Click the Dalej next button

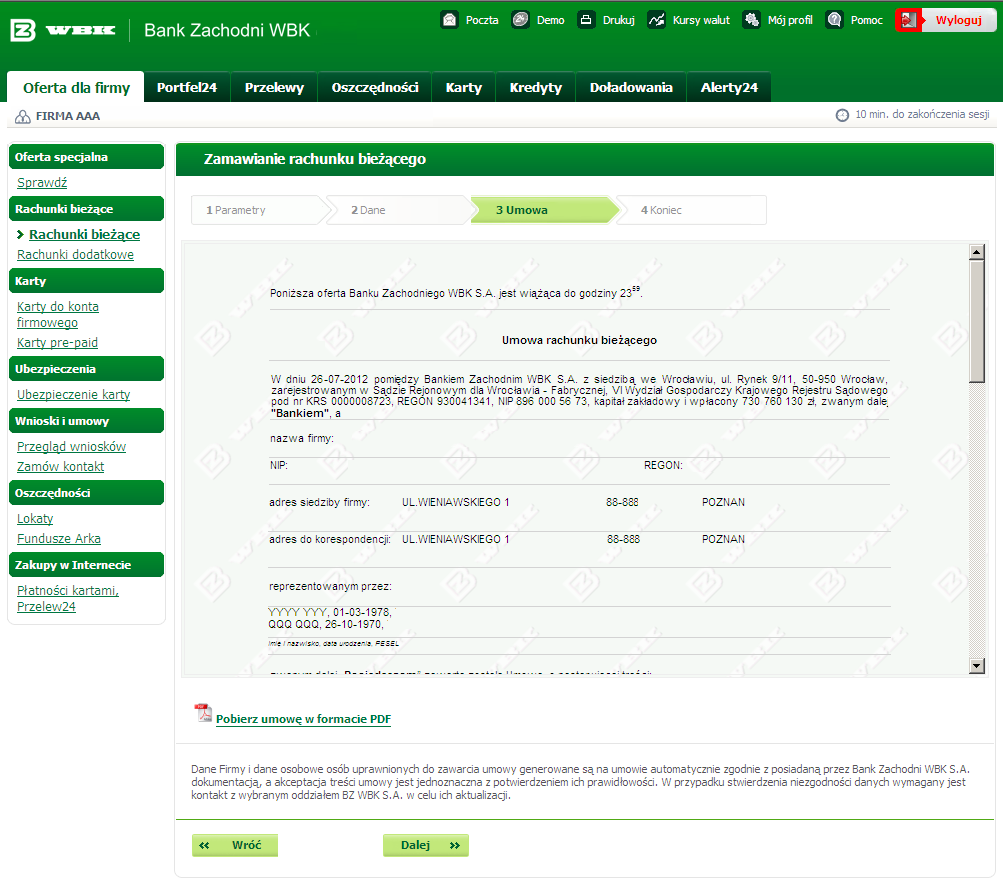click(426, 845)
